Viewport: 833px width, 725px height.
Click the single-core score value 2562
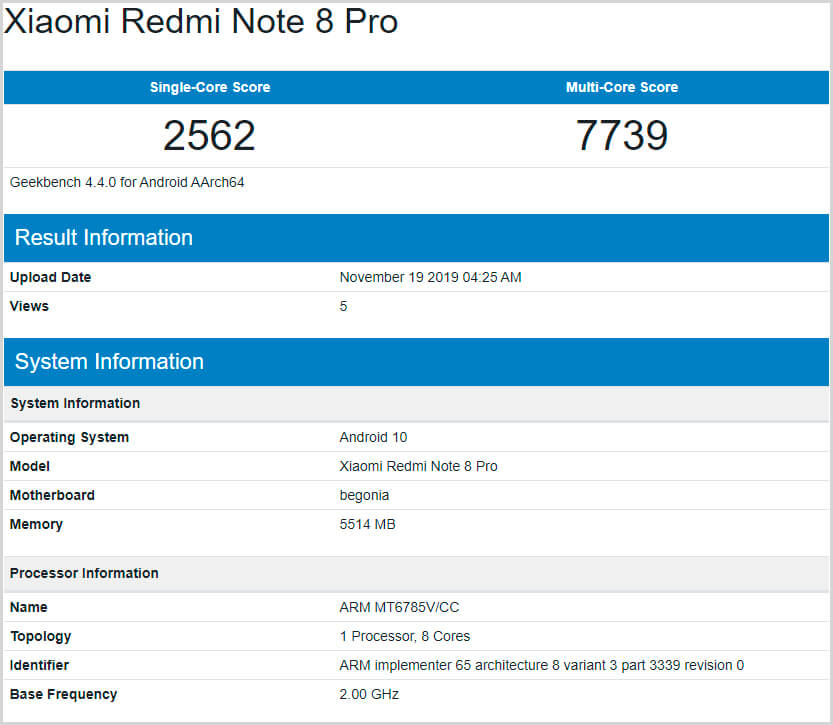(x=209, y=135)
